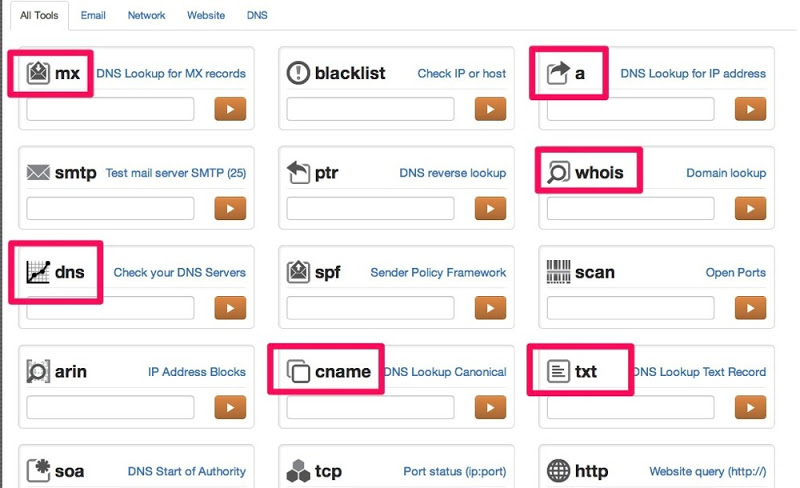Run the whois lookup orange play button
This screenshot has height=488, width=800.
(751, 208)
